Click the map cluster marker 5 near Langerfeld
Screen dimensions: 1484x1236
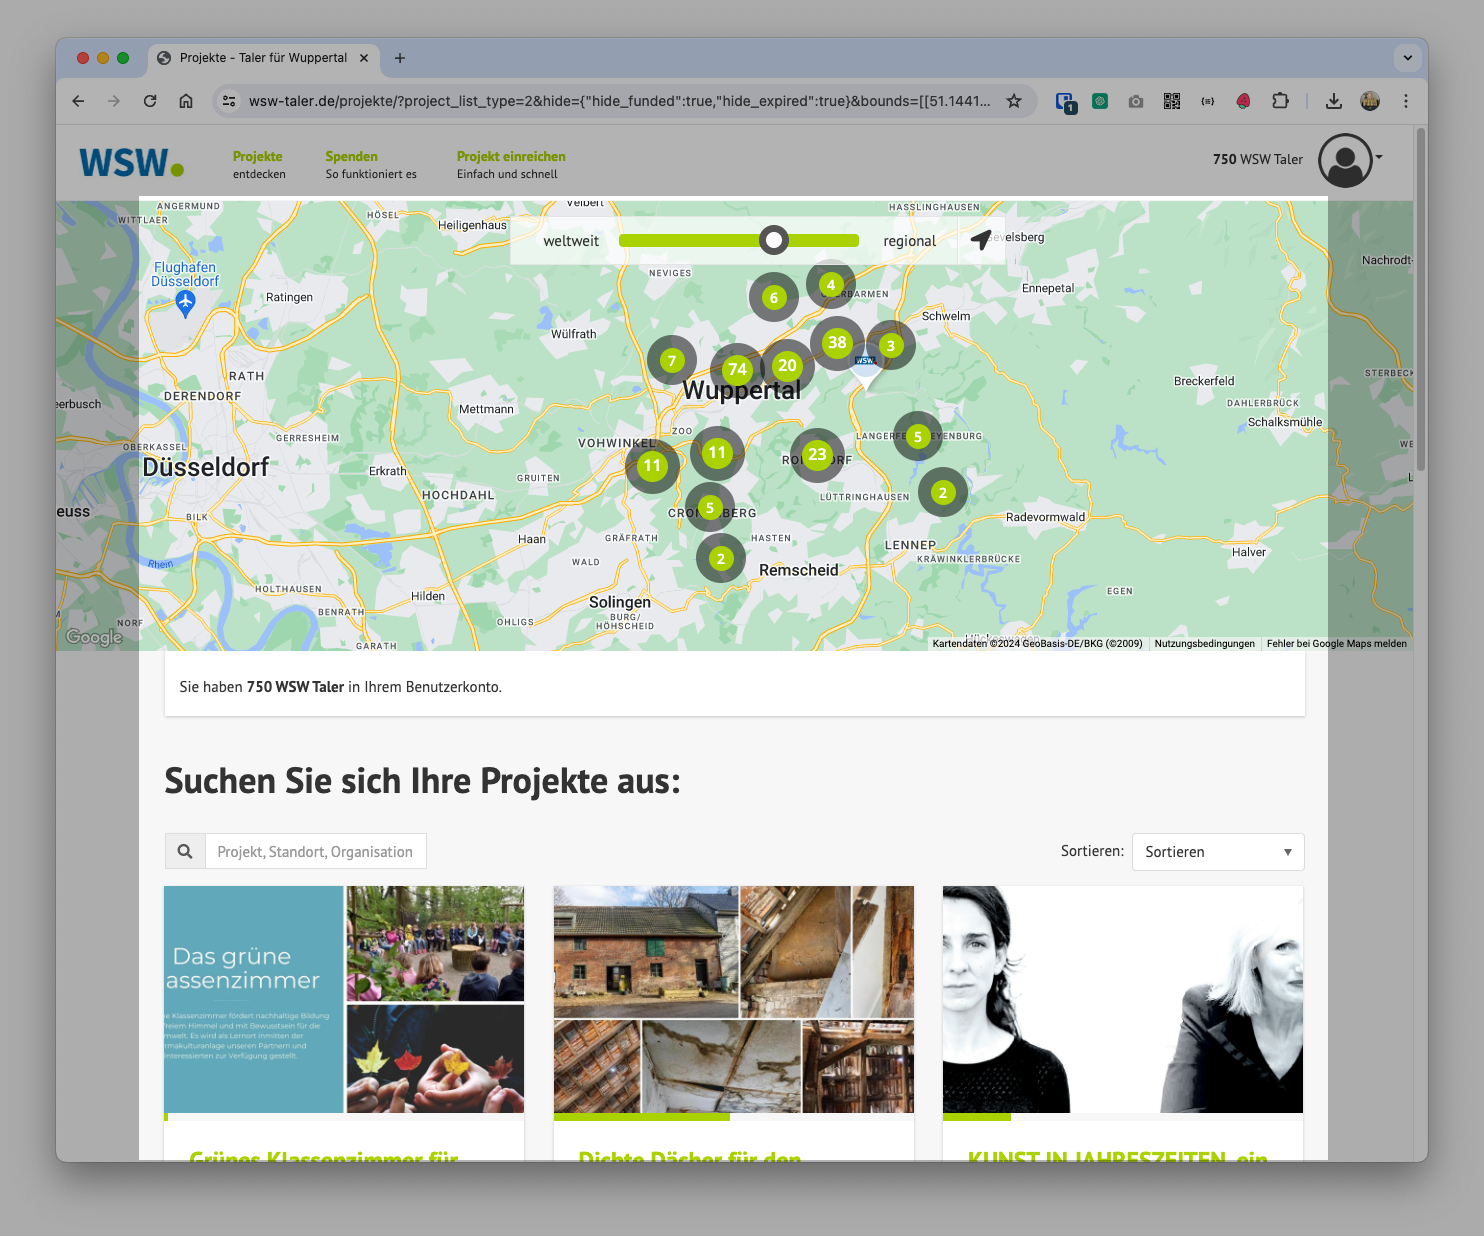click(918, 436)
